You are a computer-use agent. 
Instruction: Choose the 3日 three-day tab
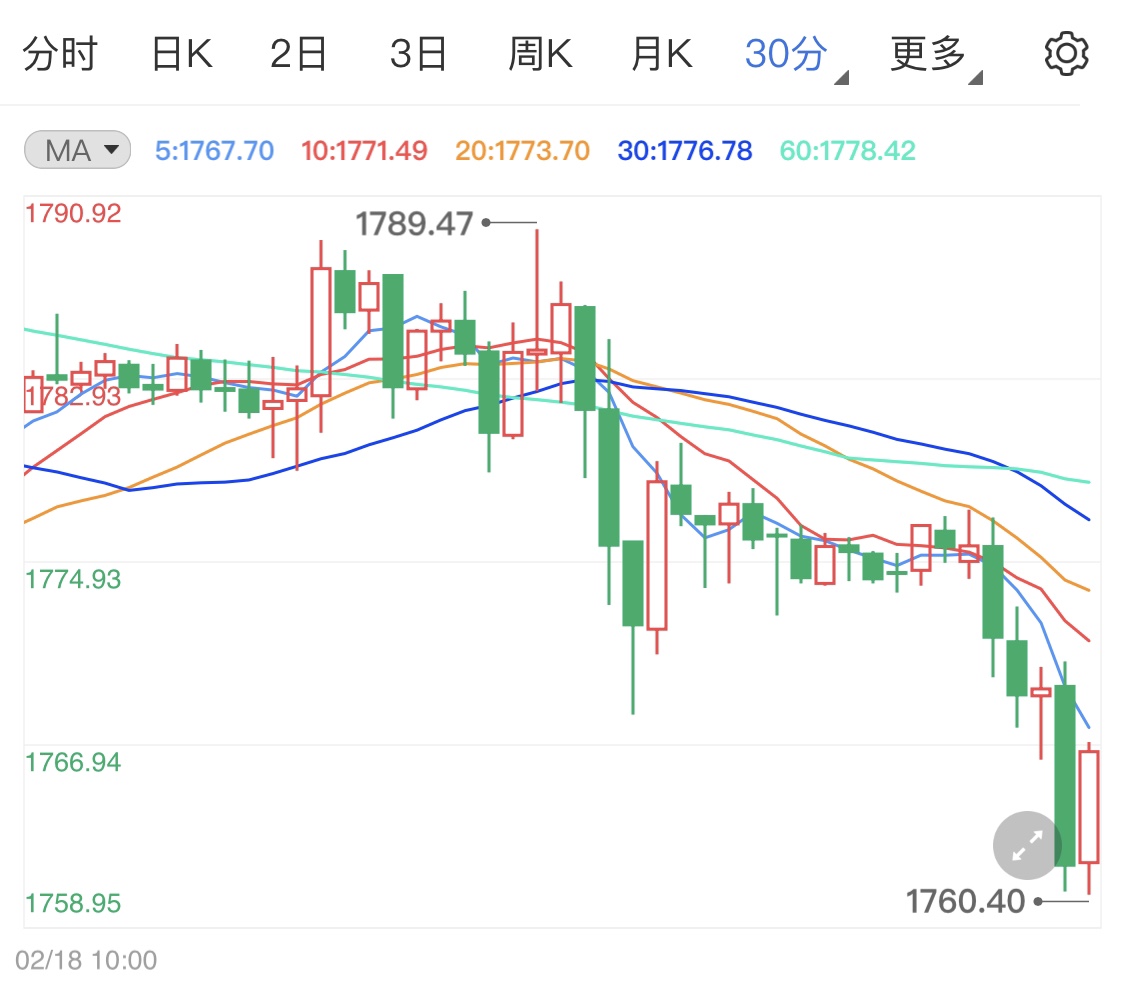tap(419, 54)
